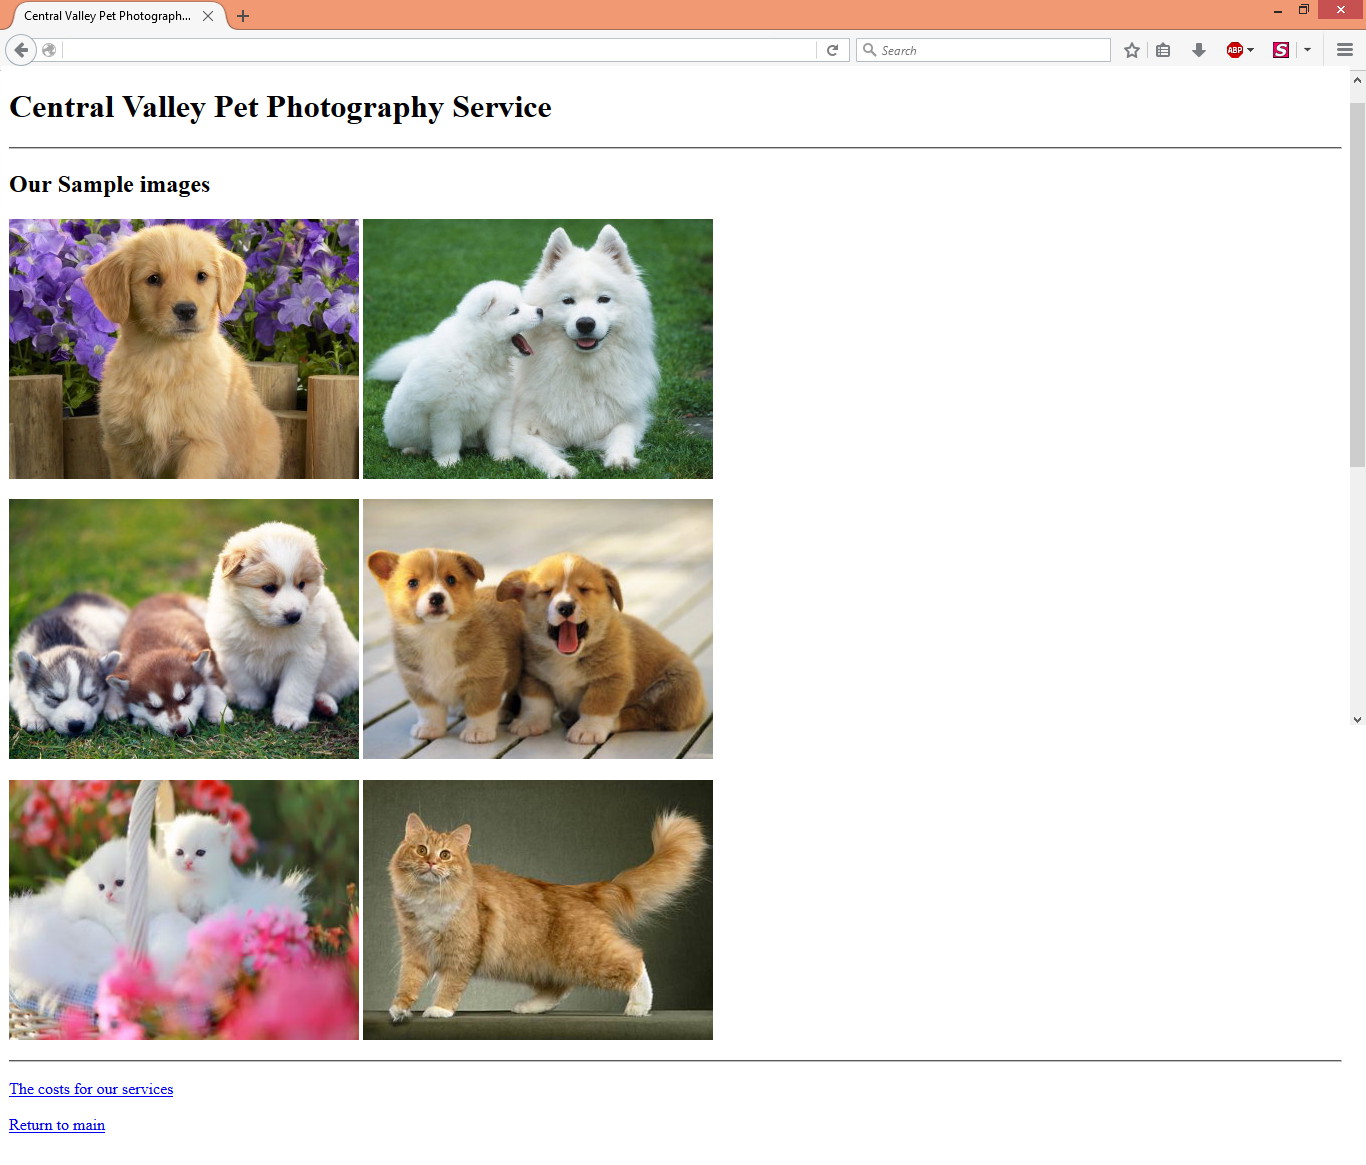Open a new tab with plus button

[243, 16]
